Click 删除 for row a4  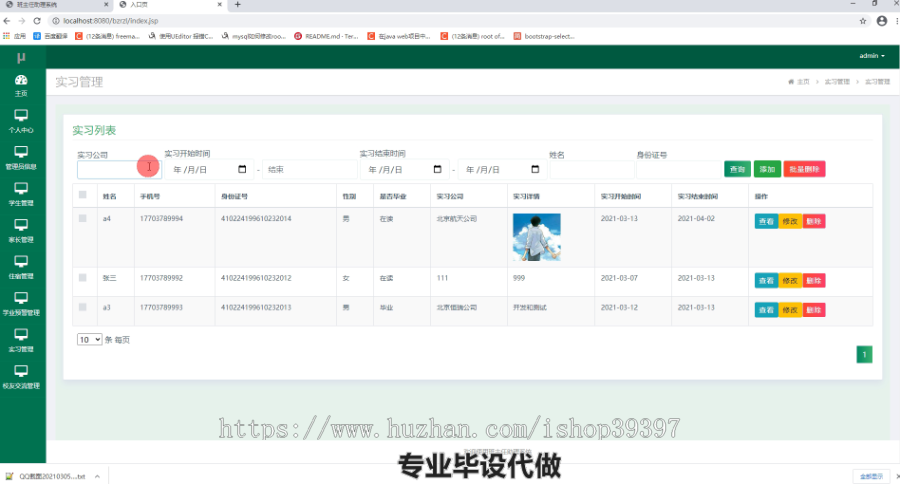[814, 221]
